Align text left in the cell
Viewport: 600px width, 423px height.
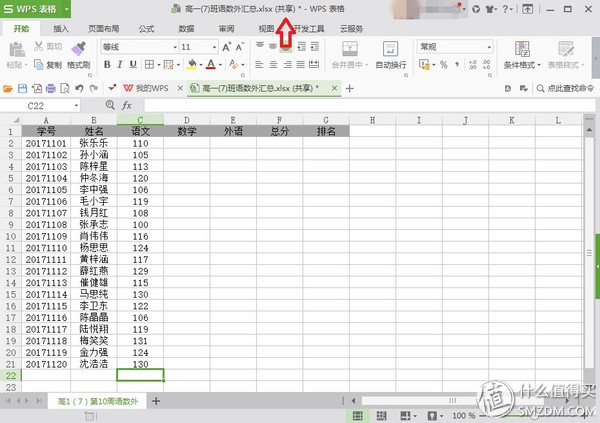(259, 65)
